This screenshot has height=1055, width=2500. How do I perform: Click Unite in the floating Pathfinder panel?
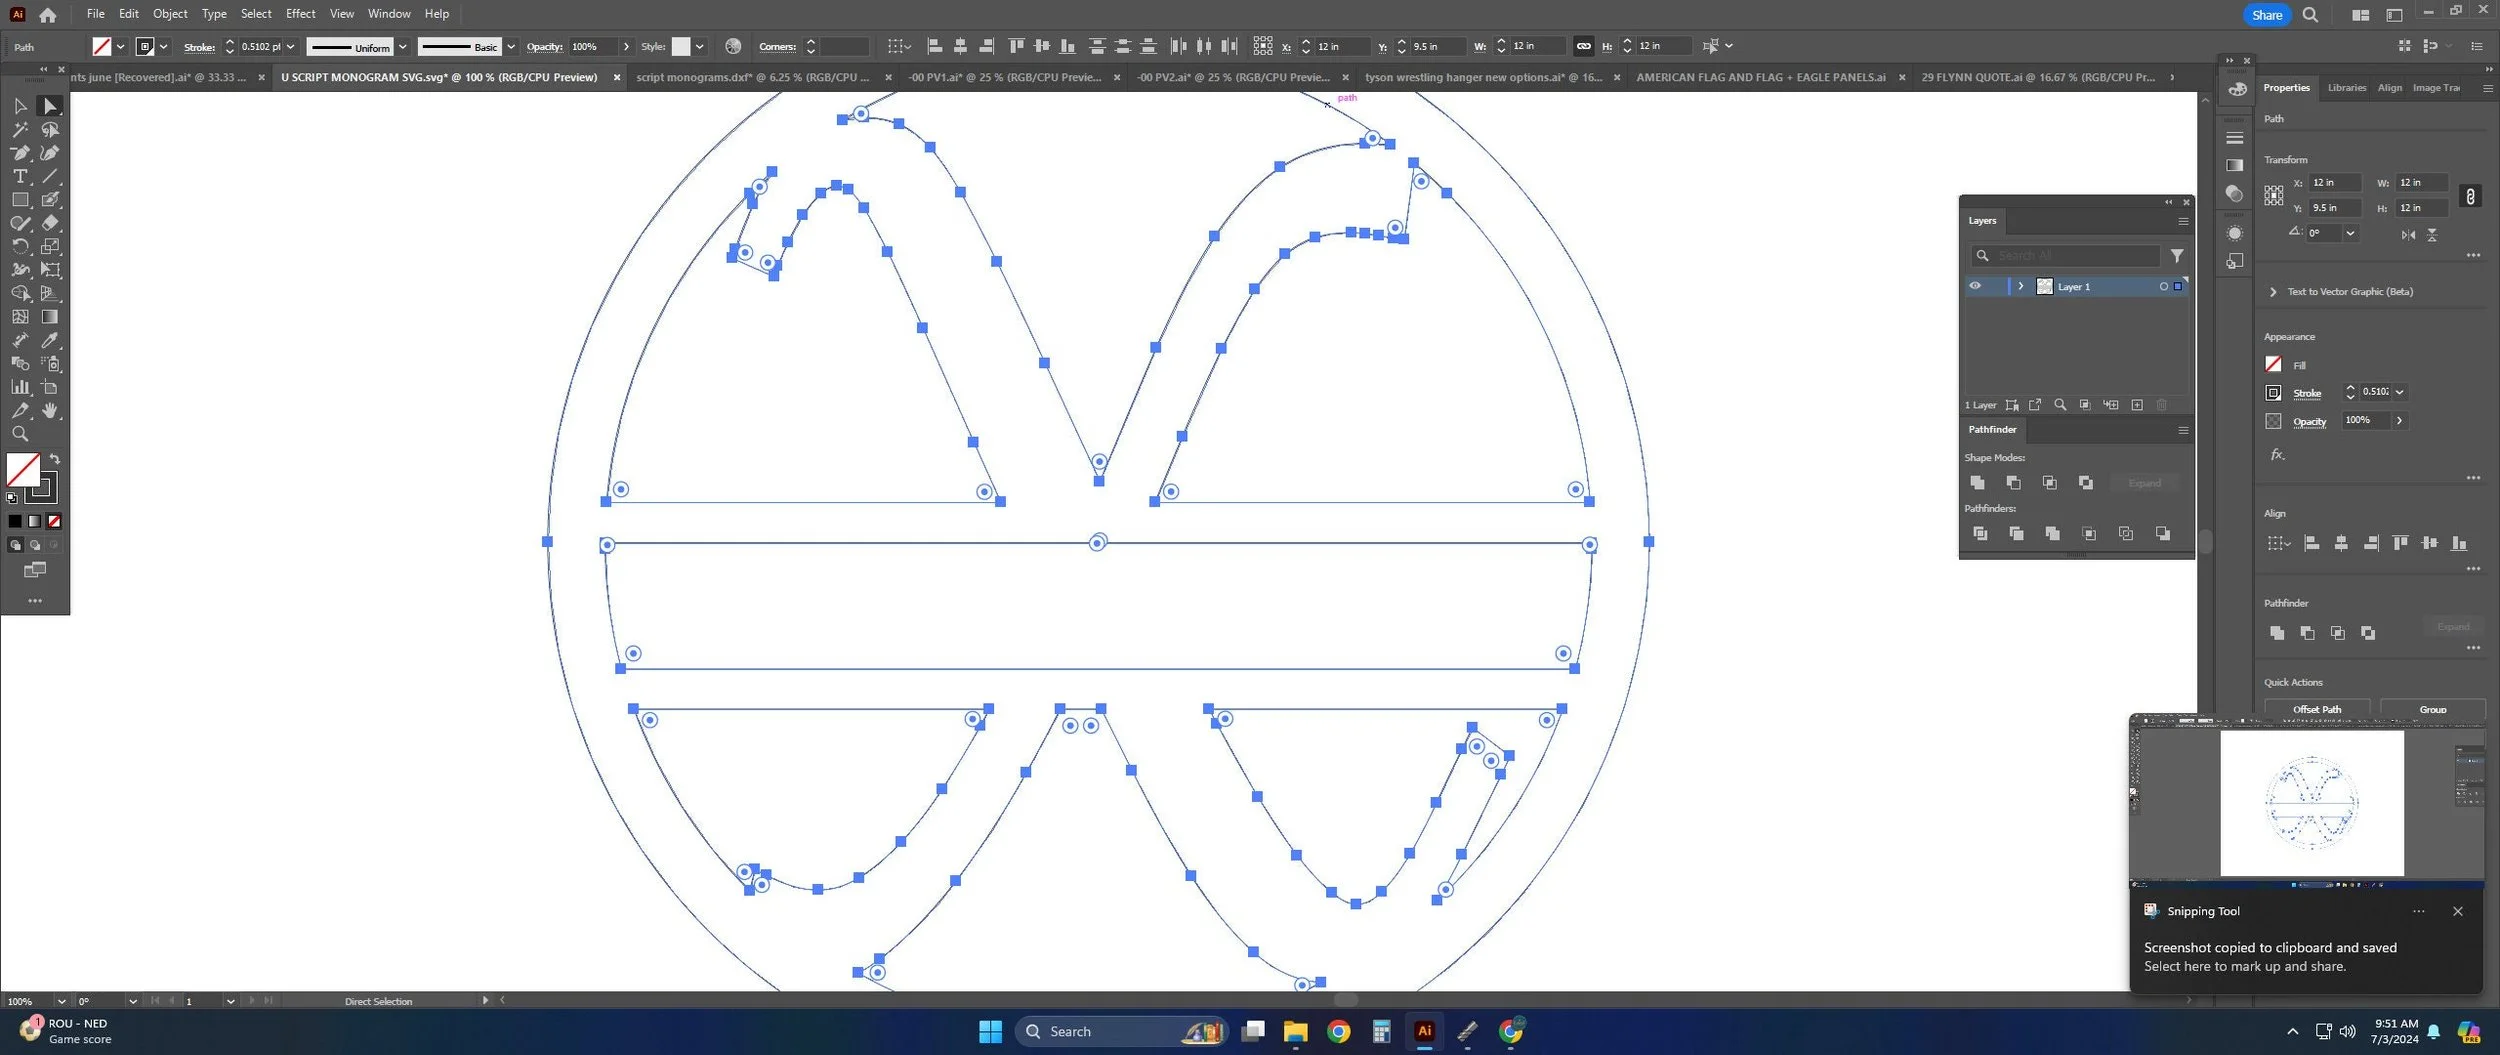click(x=1977, y=483)
